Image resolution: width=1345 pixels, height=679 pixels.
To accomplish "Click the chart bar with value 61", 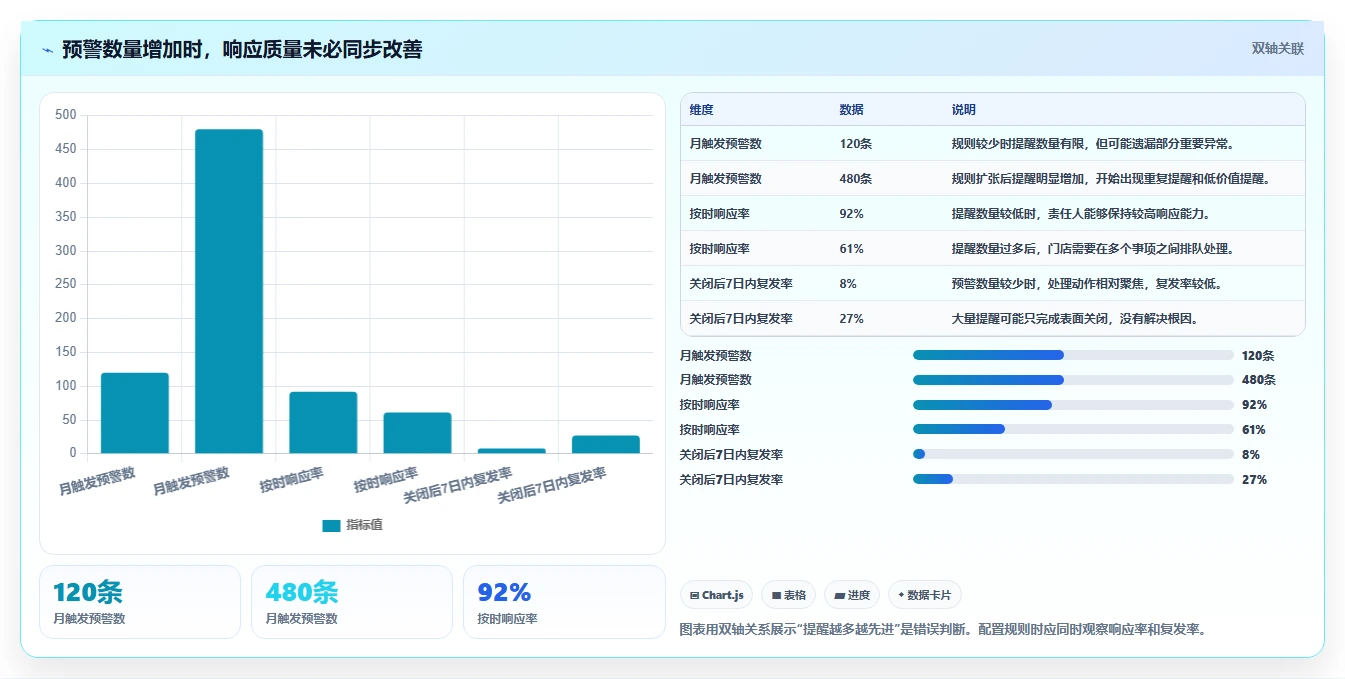I will [417, 433].
